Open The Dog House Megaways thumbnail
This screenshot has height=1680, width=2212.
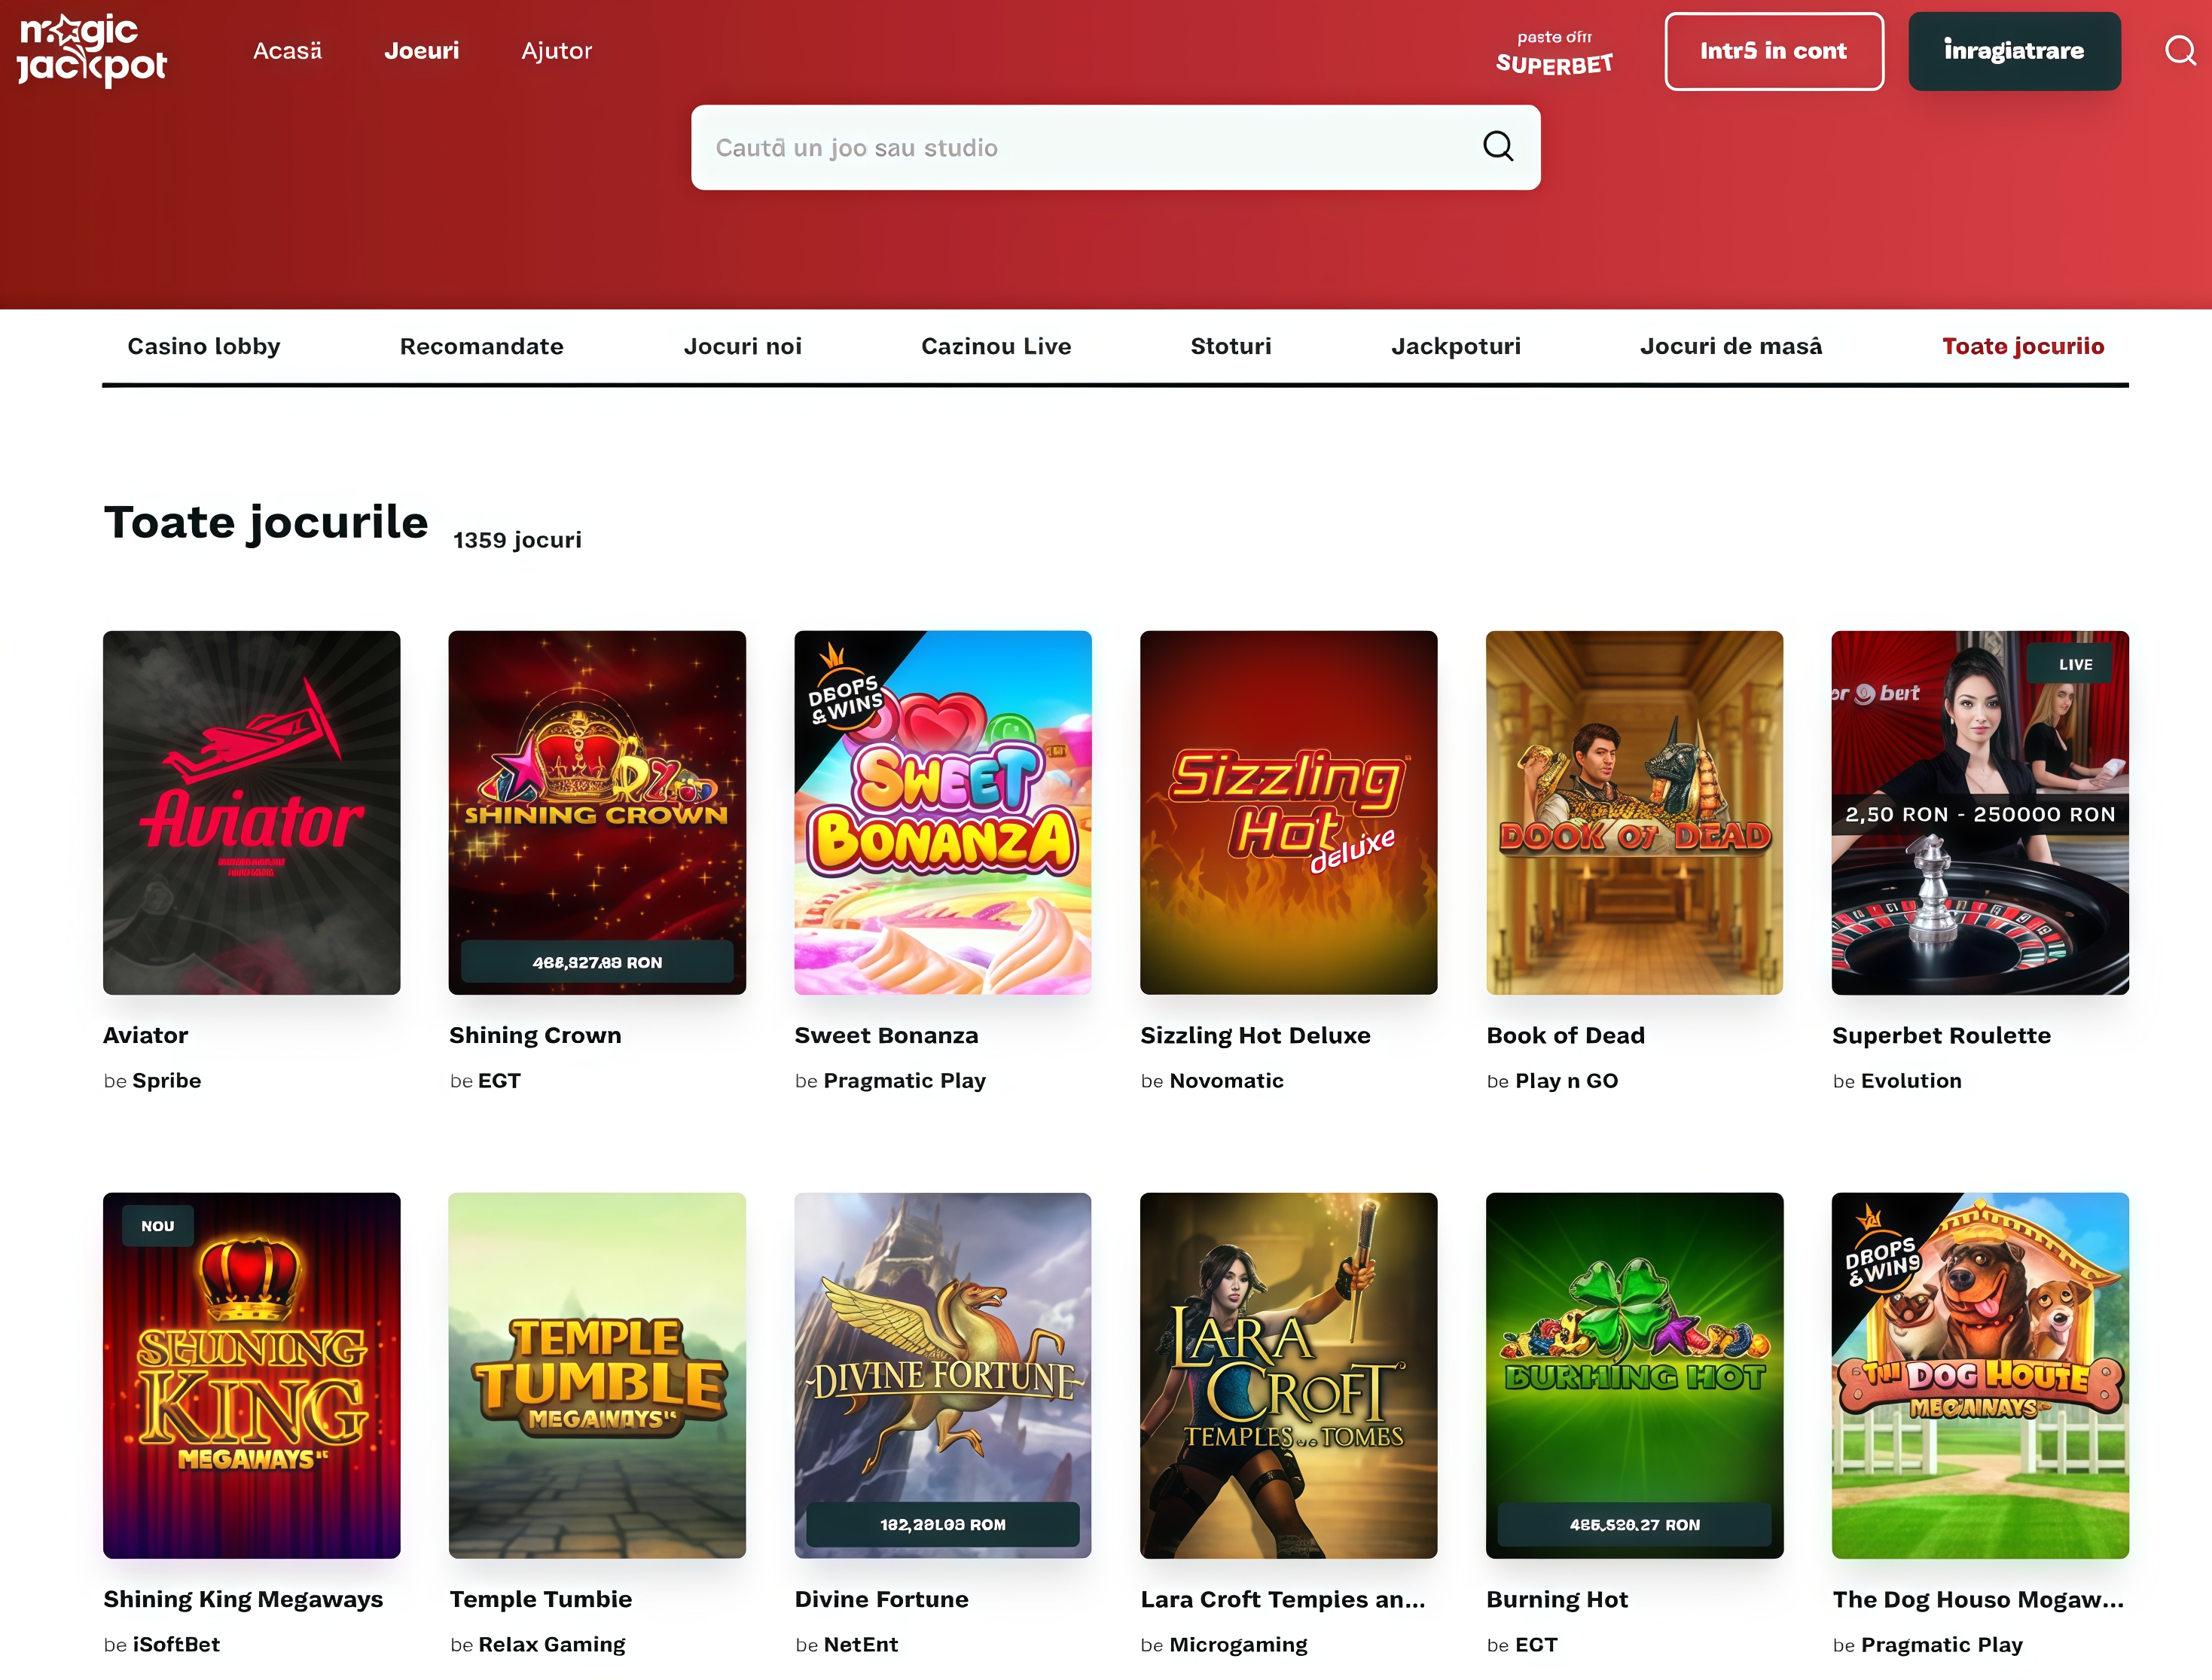(x=1980, y=1375)
